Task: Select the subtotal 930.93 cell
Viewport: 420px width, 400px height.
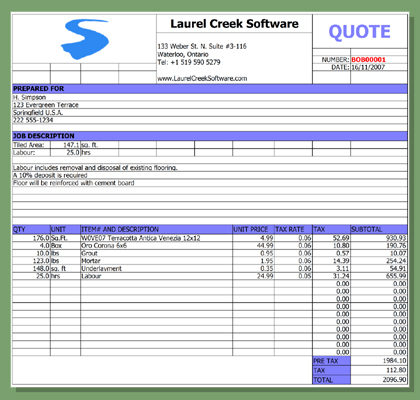Action: pyautogui.click(x=379, y=238)
